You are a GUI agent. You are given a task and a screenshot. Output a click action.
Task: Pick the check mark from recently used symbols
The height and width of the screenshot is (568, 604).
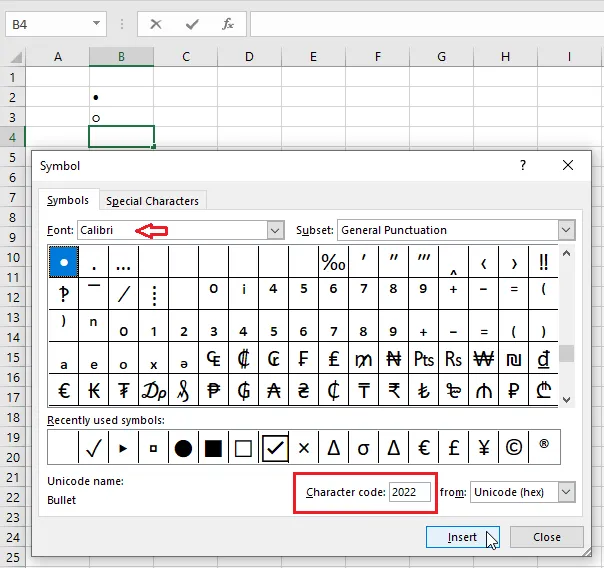[94, 447]
